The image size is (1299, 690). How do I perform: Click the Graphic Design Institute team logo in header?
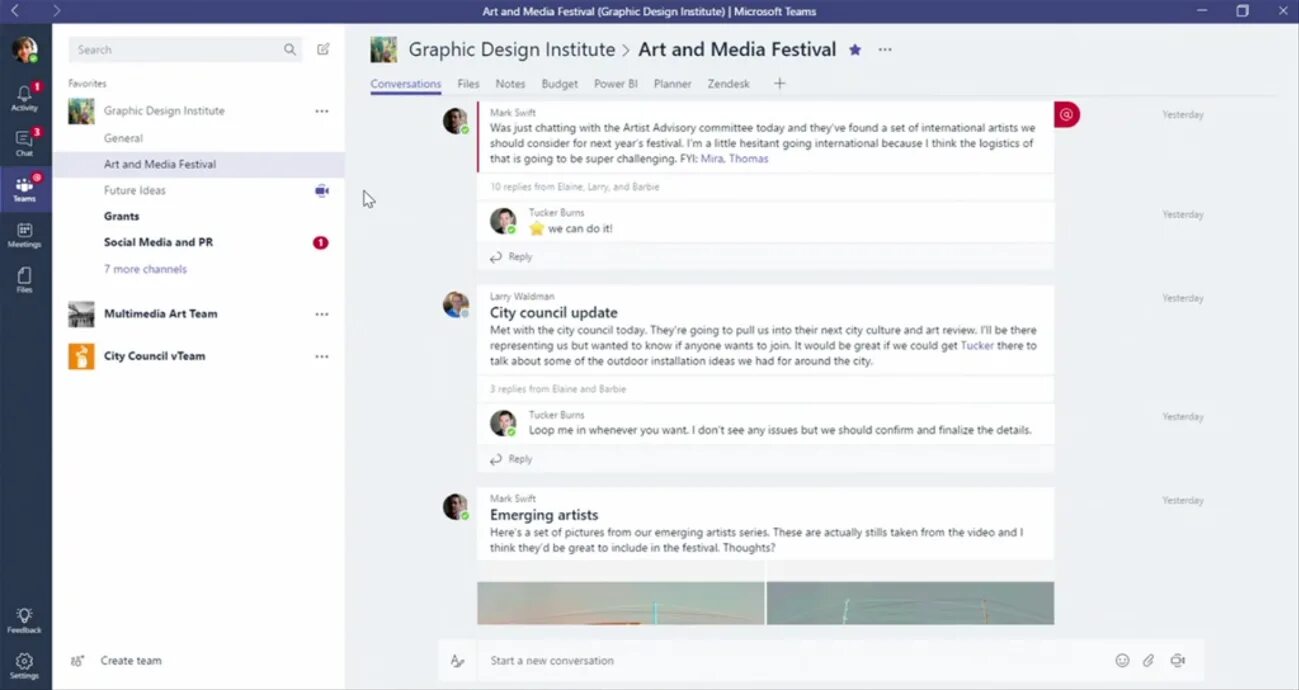click(383, 49)
